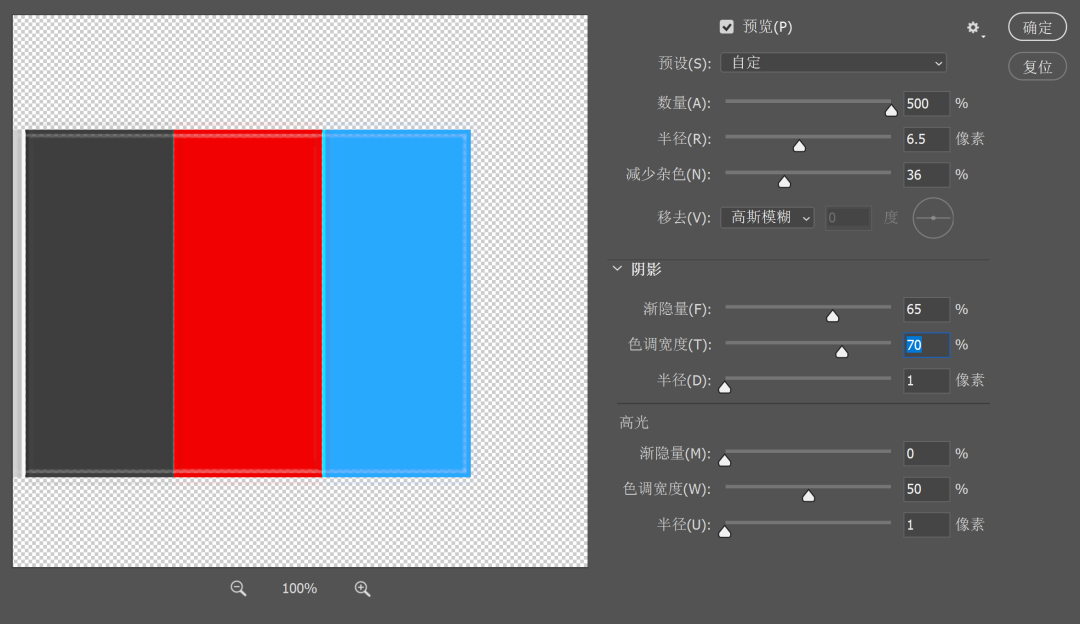Open the 移去(V) 高斯模糊 dropdown
Image resolution: width=1080 pixels, height=624 pixels.
click(767, 217)
